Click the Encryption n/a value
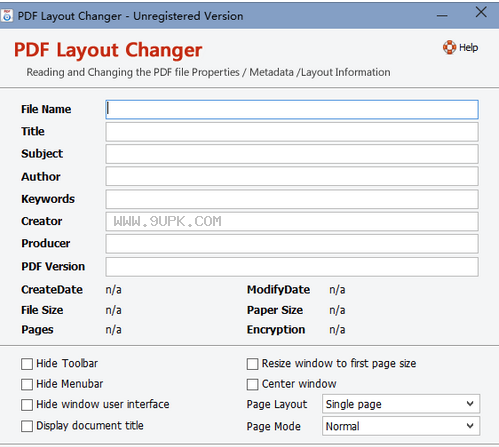Viewport: 499px width, 447px height. coord(337,330)
